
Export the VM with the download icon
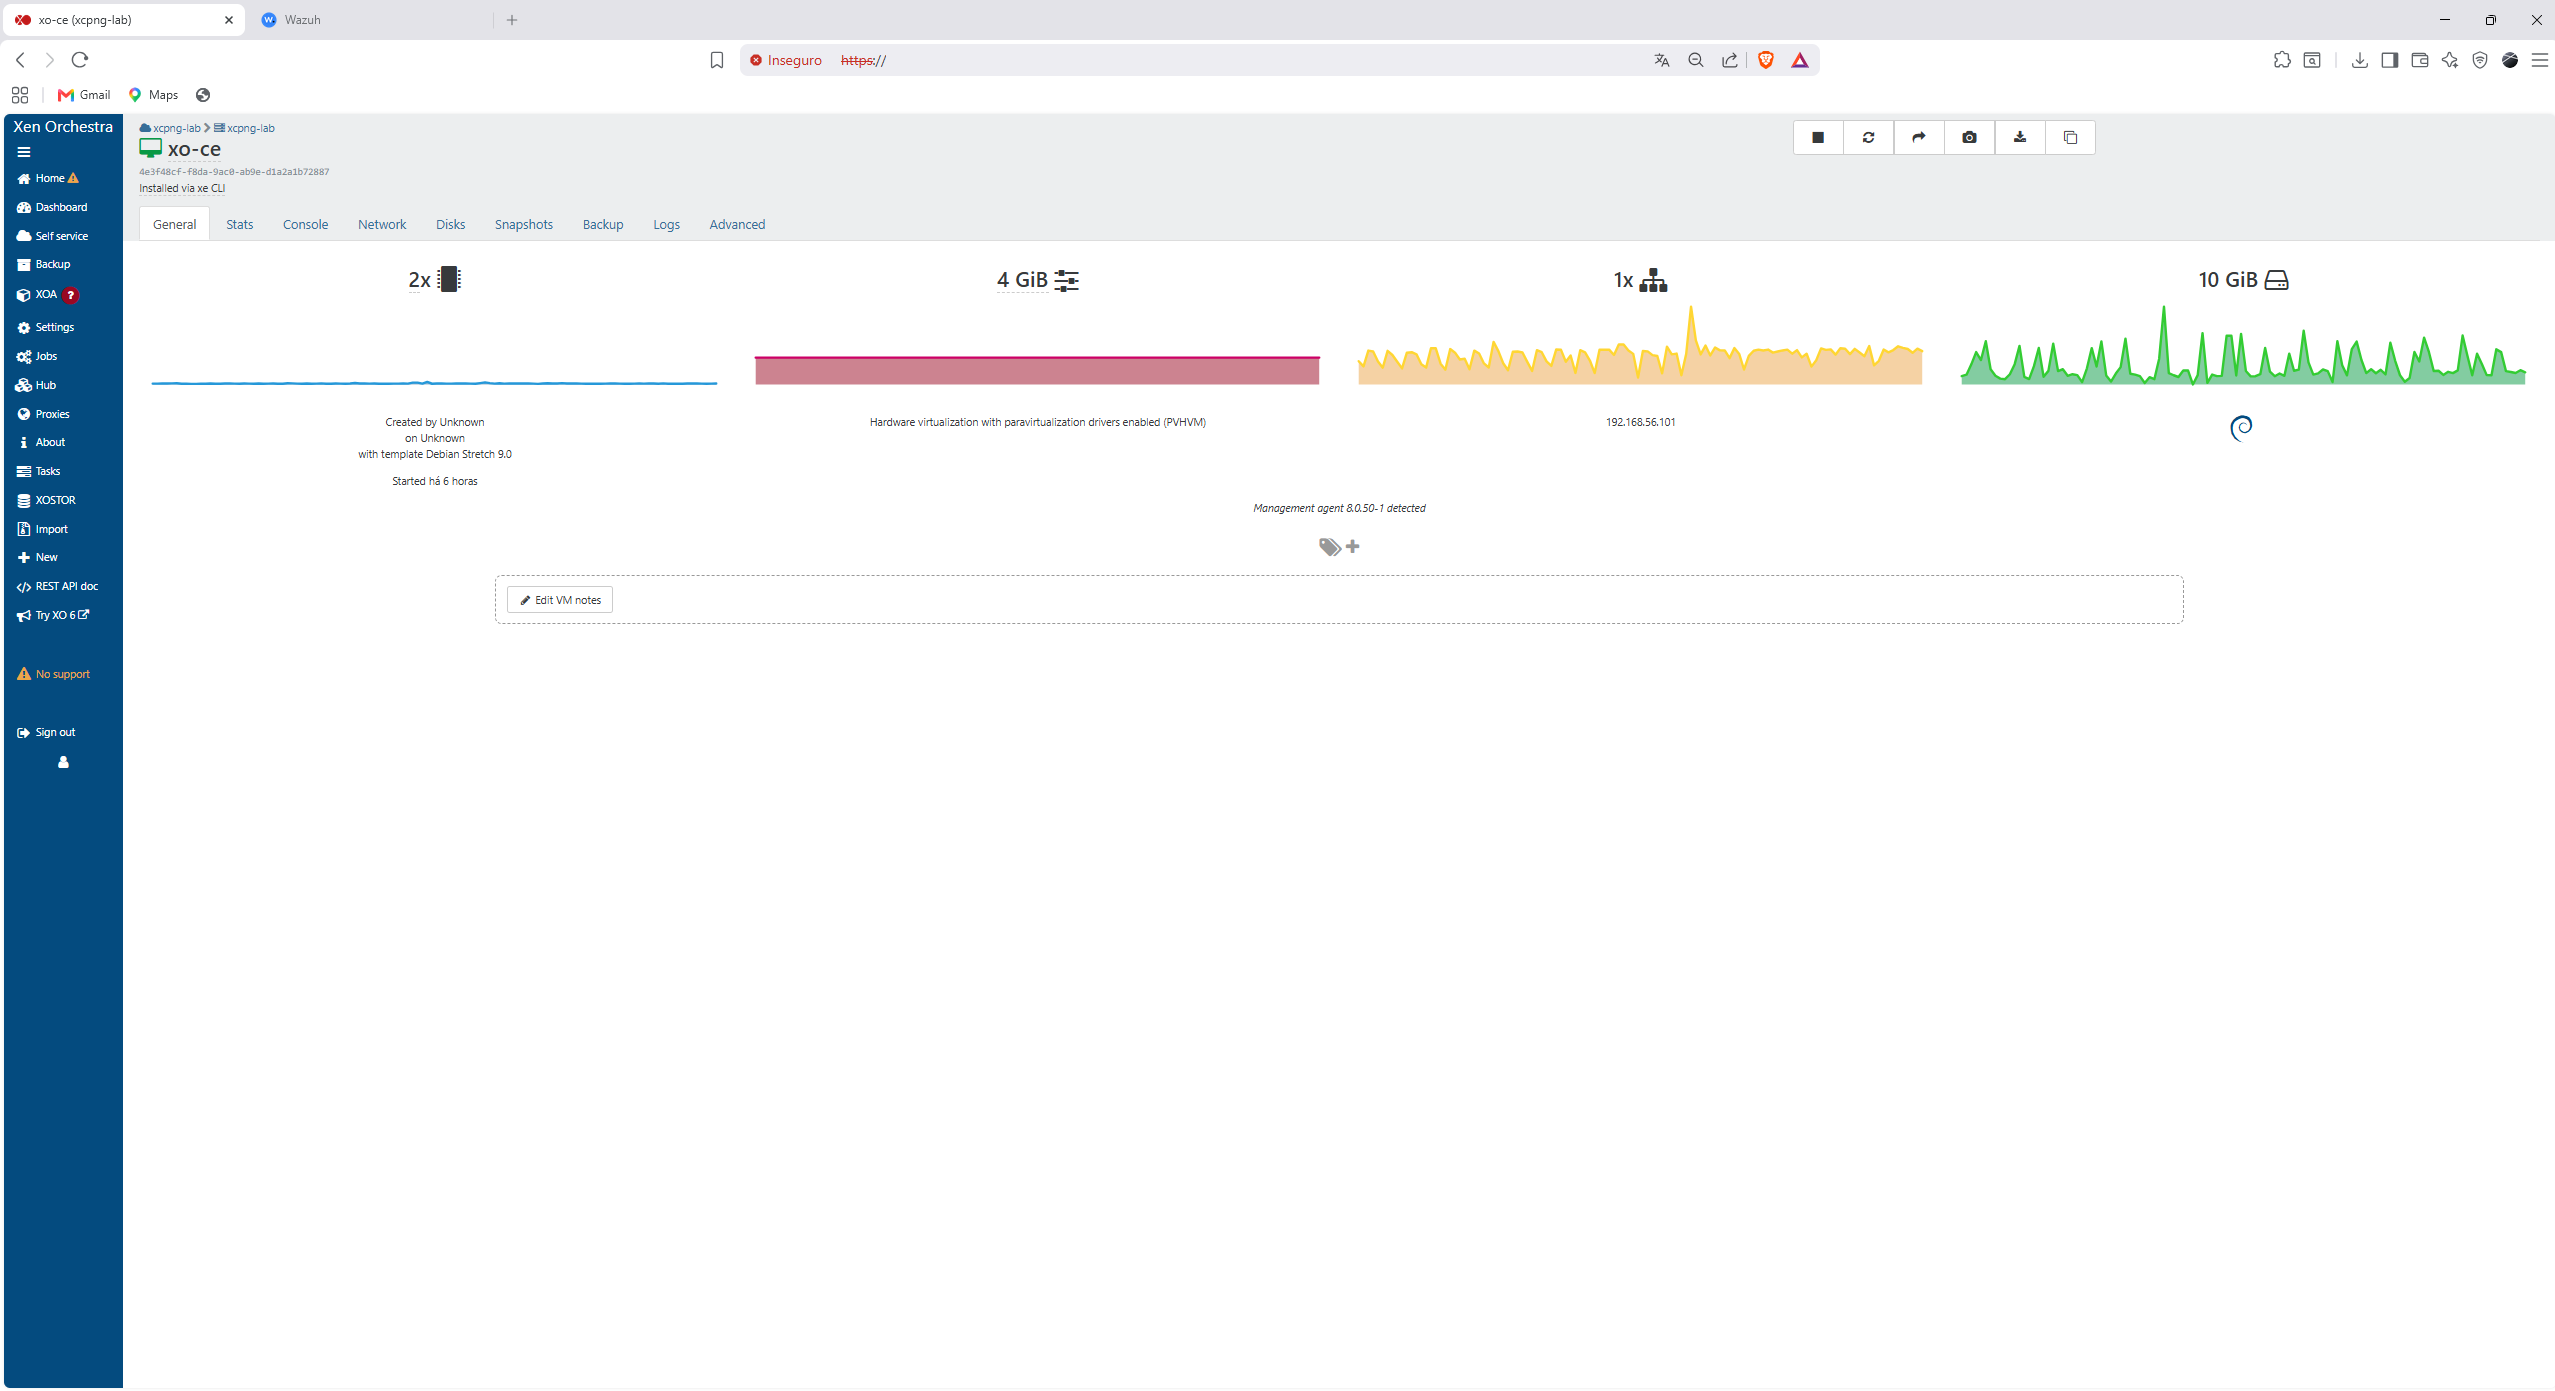coord(2020,138)
